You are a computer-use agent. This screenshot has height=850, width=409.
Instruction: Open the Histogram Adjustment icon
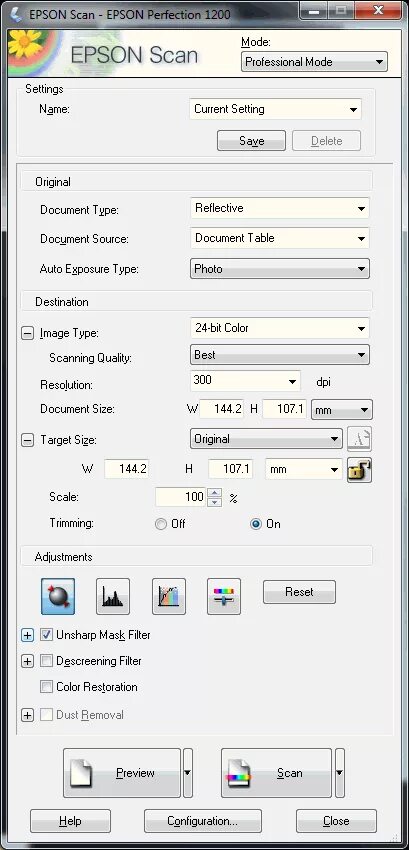113,596
